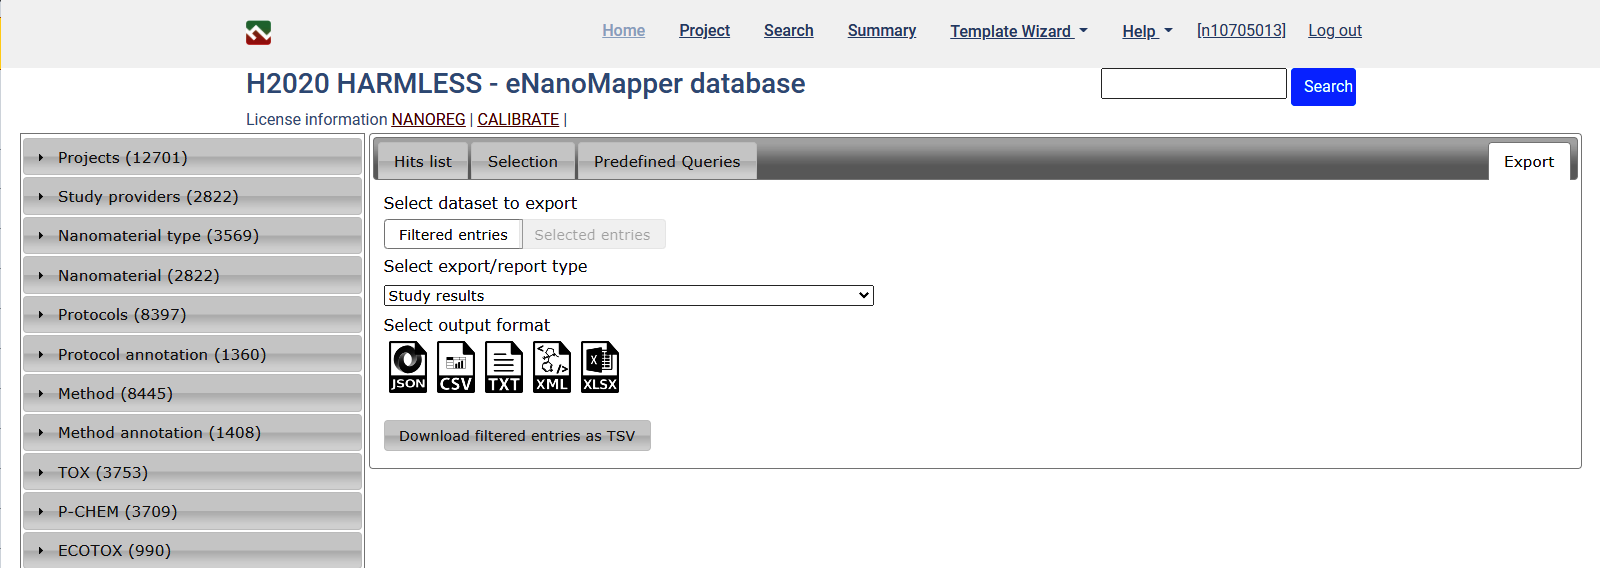
Task: Expand Nanomaterial type (3569) facet
Action: coord(192,235)
